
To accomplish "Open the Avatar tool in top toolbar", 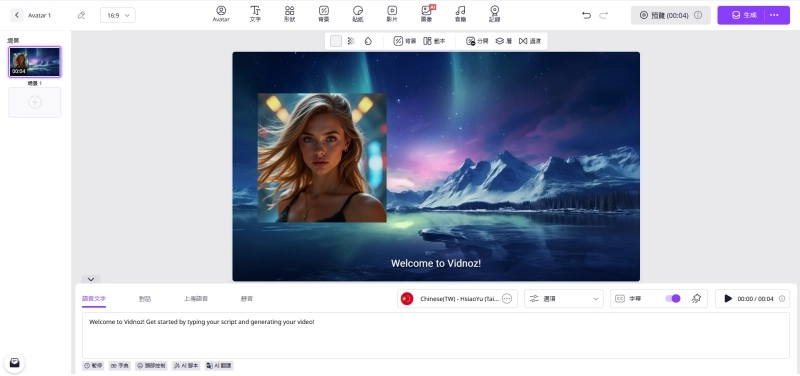I will click(x=221, y=14).
